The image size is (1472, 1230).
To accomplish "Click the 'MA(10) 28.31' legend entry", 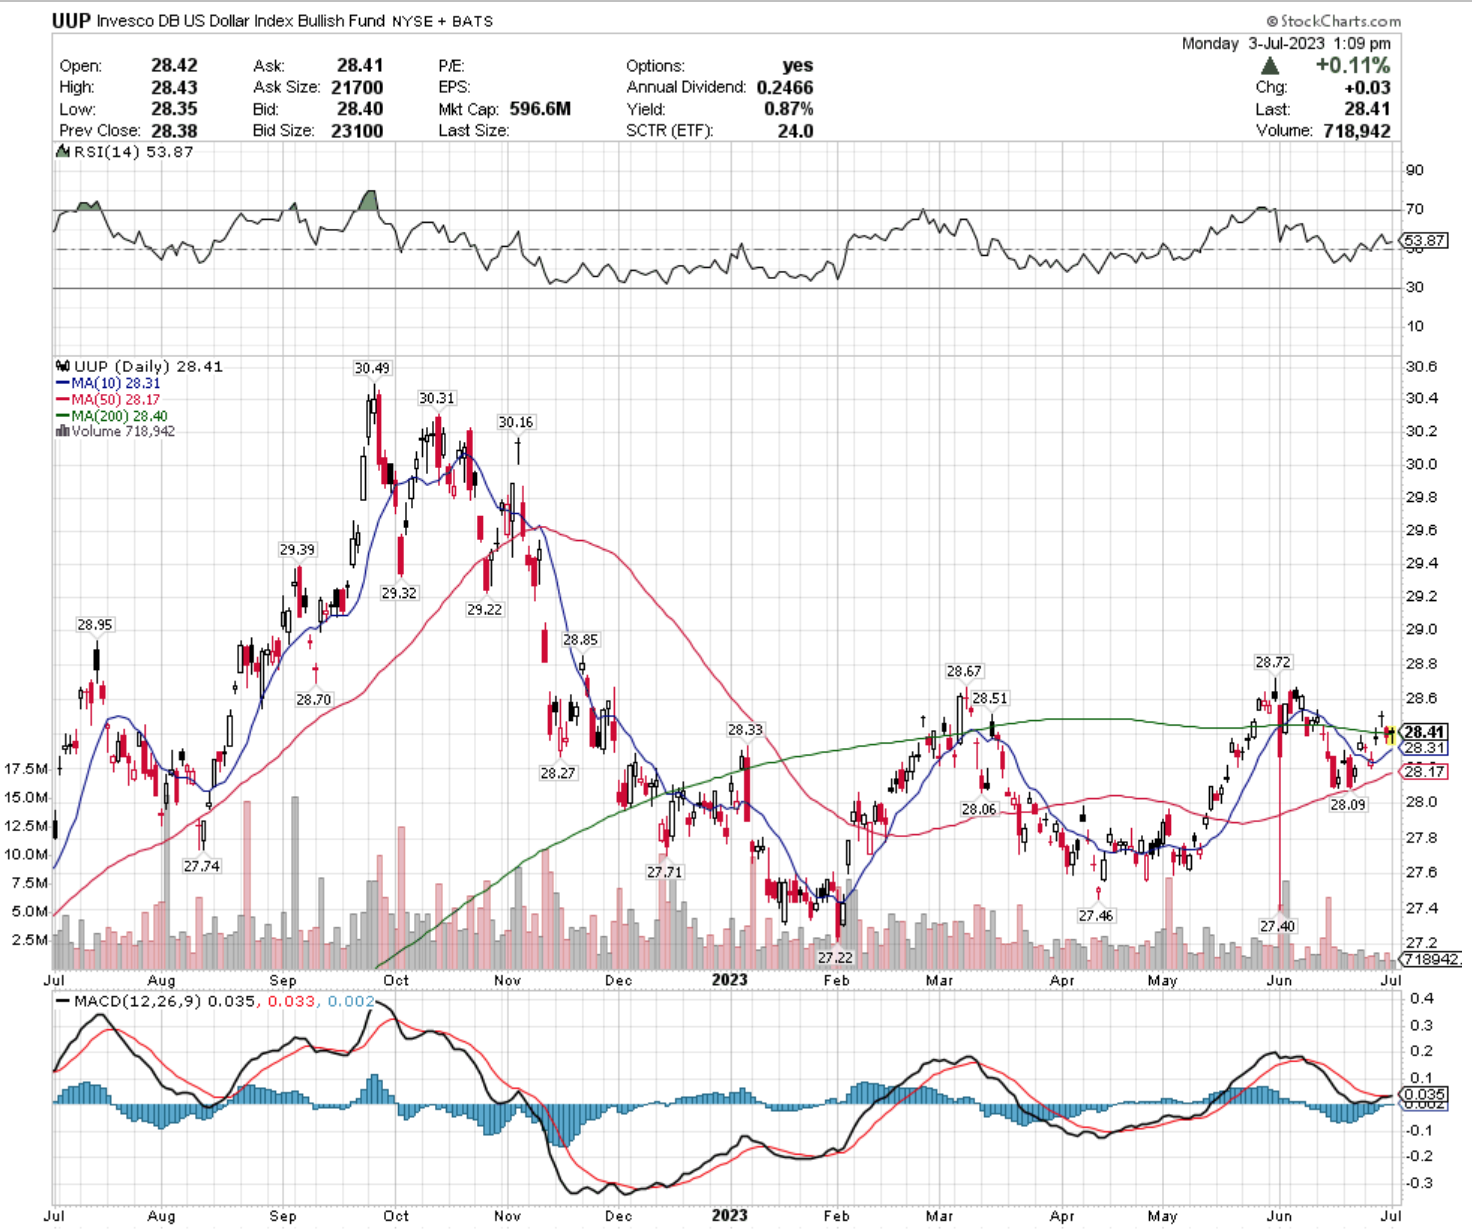I will [x=115, y=383].
